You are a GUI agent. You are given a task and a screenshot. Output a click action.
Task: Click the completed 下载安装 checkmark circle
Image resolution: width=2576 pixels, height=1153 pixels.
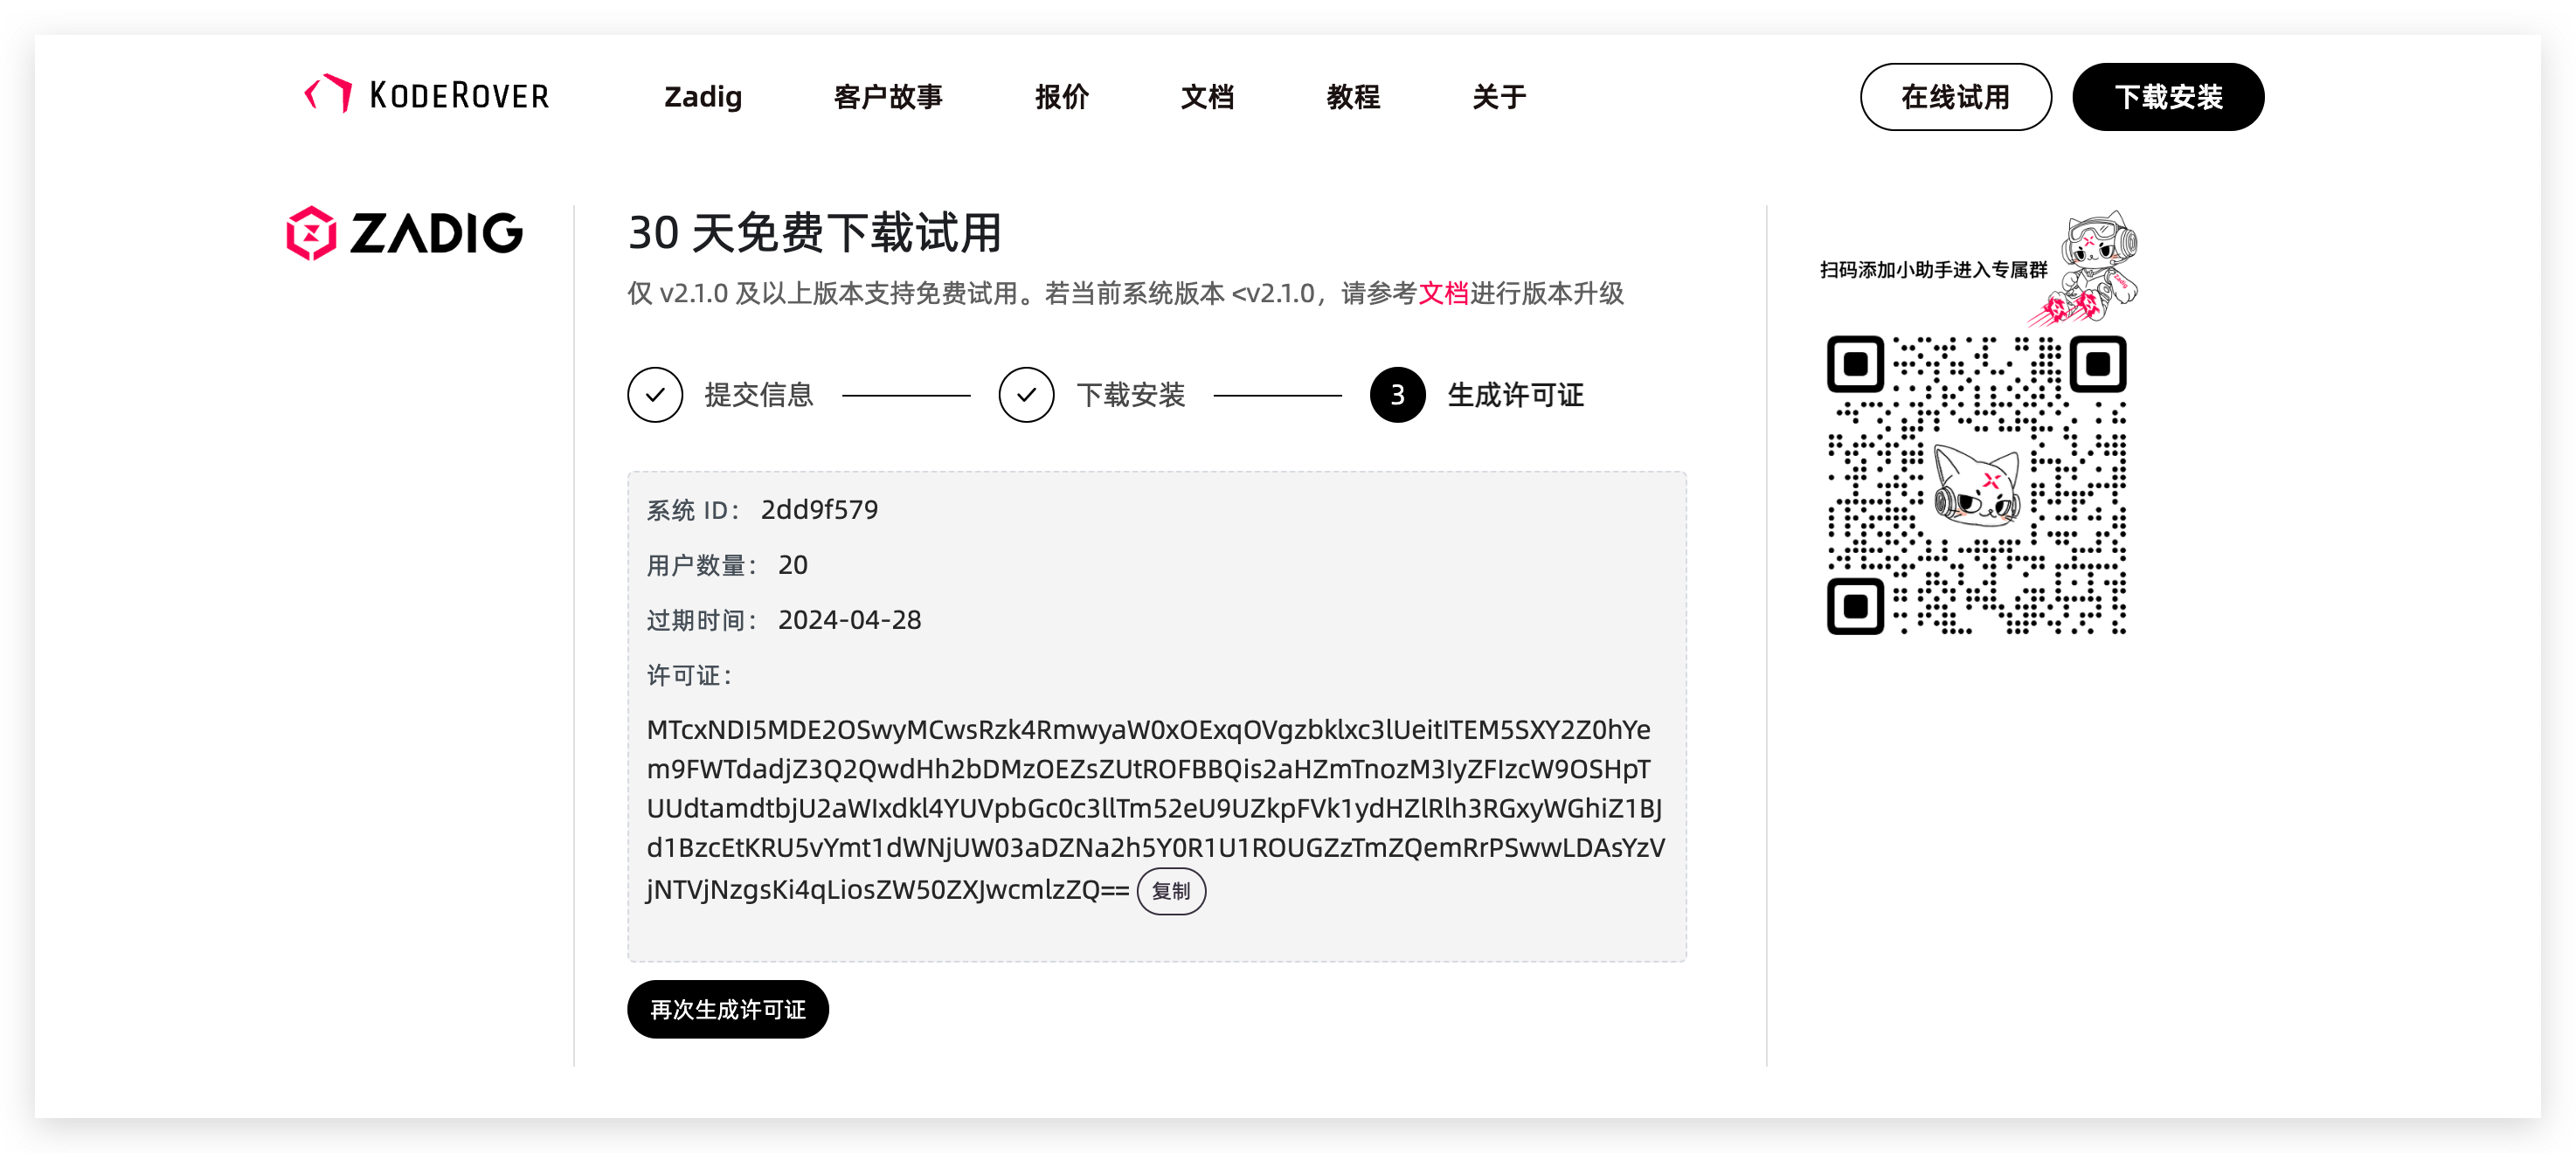point(1026,395)
